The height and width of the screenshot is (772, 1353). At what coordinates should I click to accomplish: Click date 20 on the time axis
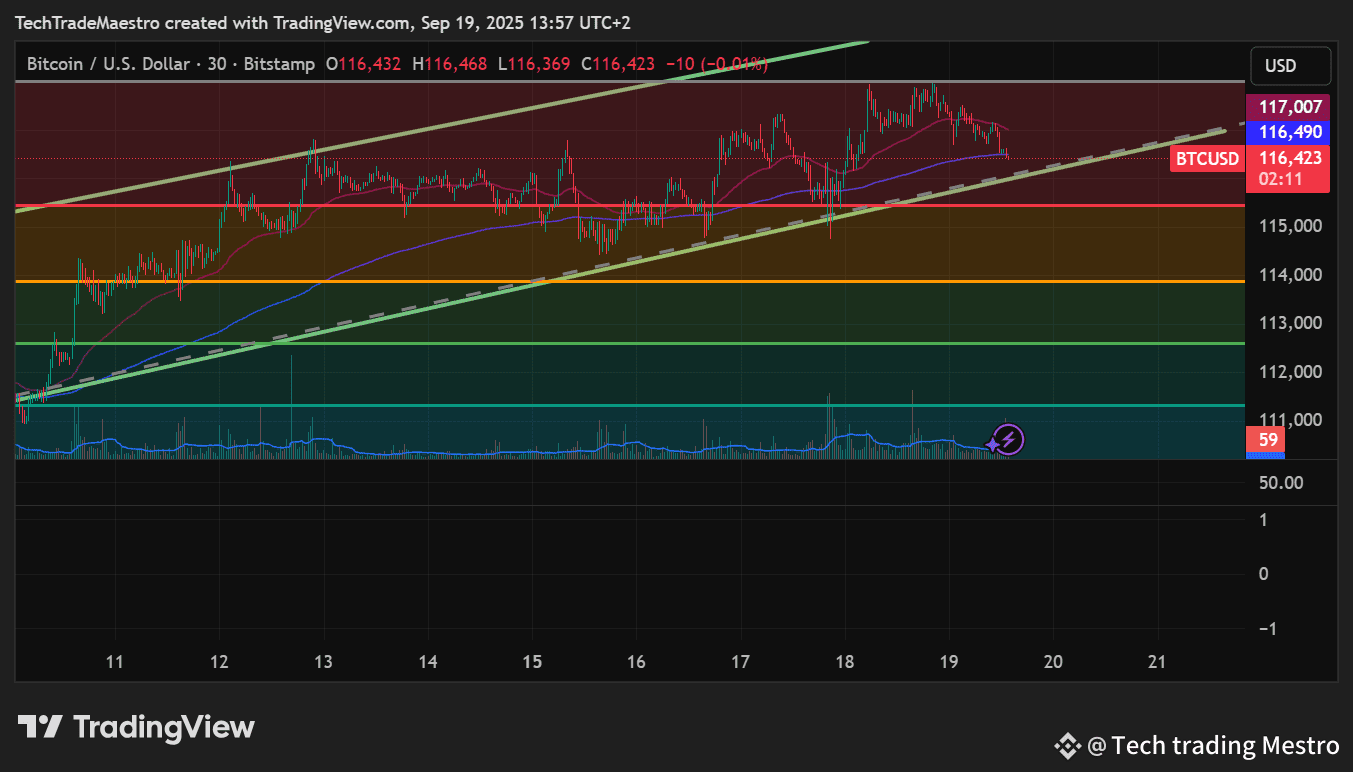click(x=1053, y=662)
